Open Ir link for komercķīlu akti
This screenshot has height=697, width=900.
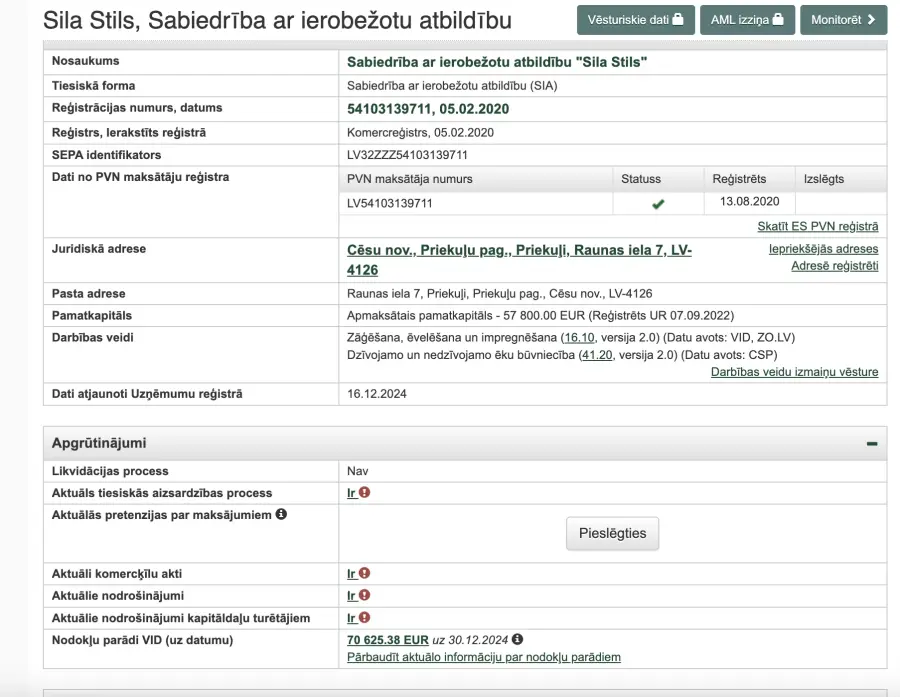(351, 574)
